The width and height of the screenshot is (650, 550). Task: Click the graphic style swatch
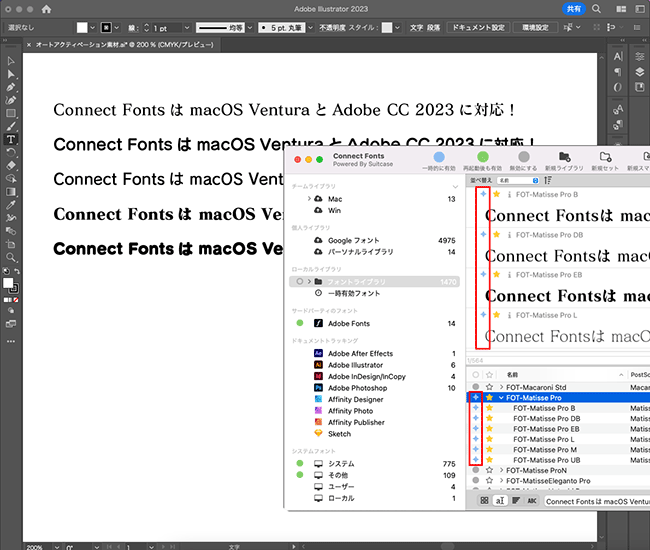click(387, 28)
